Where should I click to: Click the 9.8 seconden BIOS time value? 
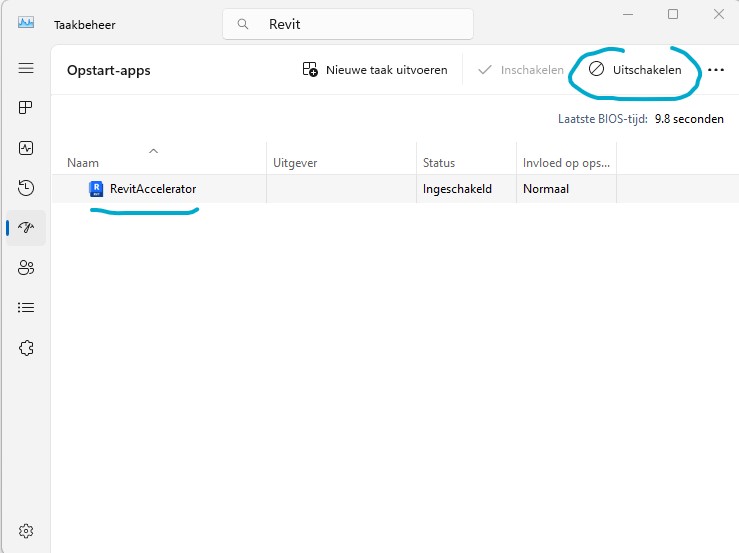689,119
